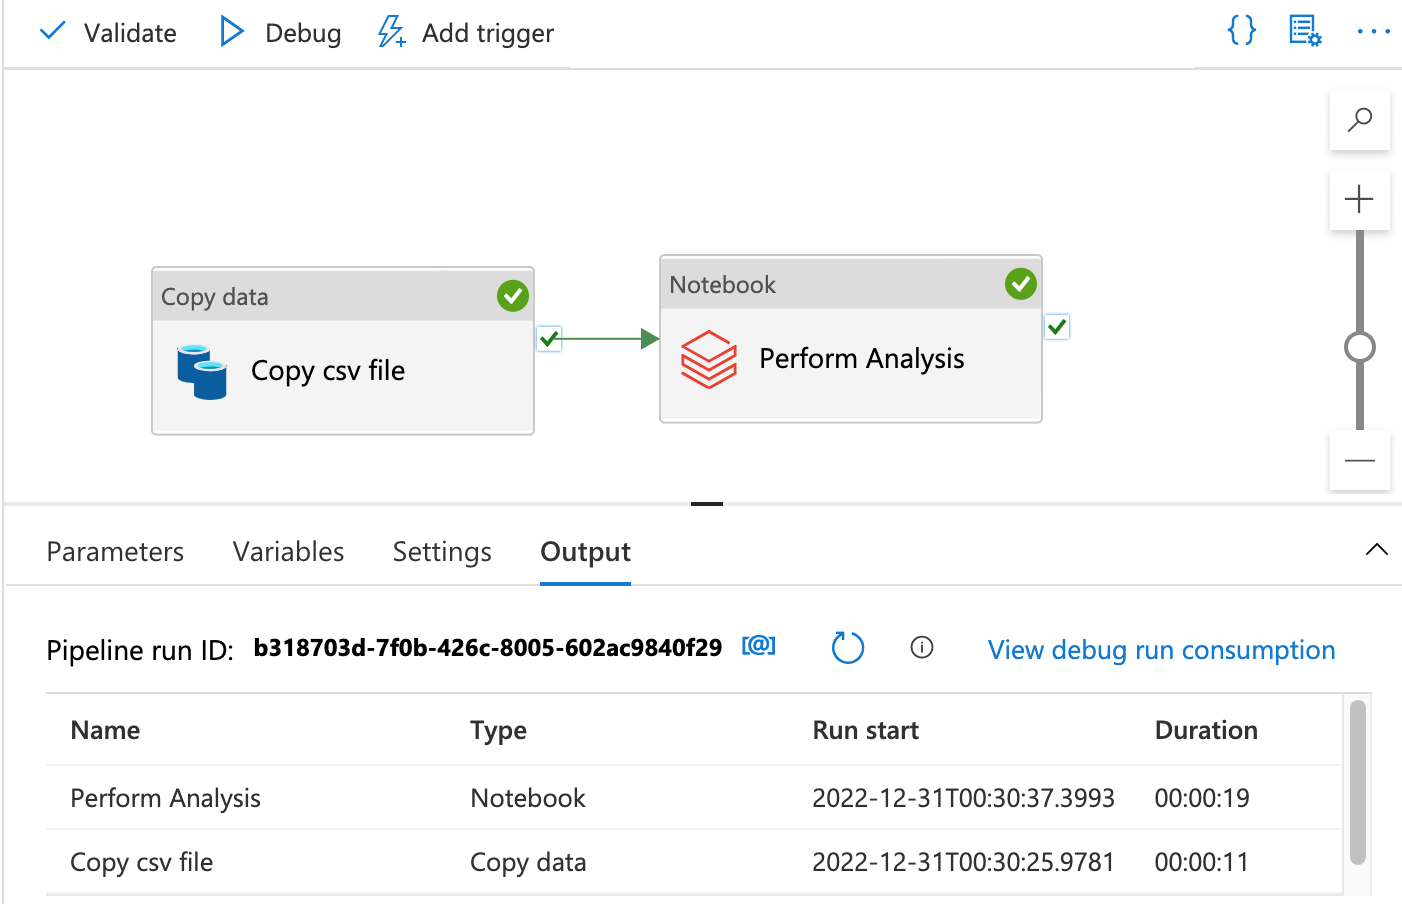This screenshot has height=904, width=1402.
Task: Open View debug run consumption link
Action: point(1161,650)
